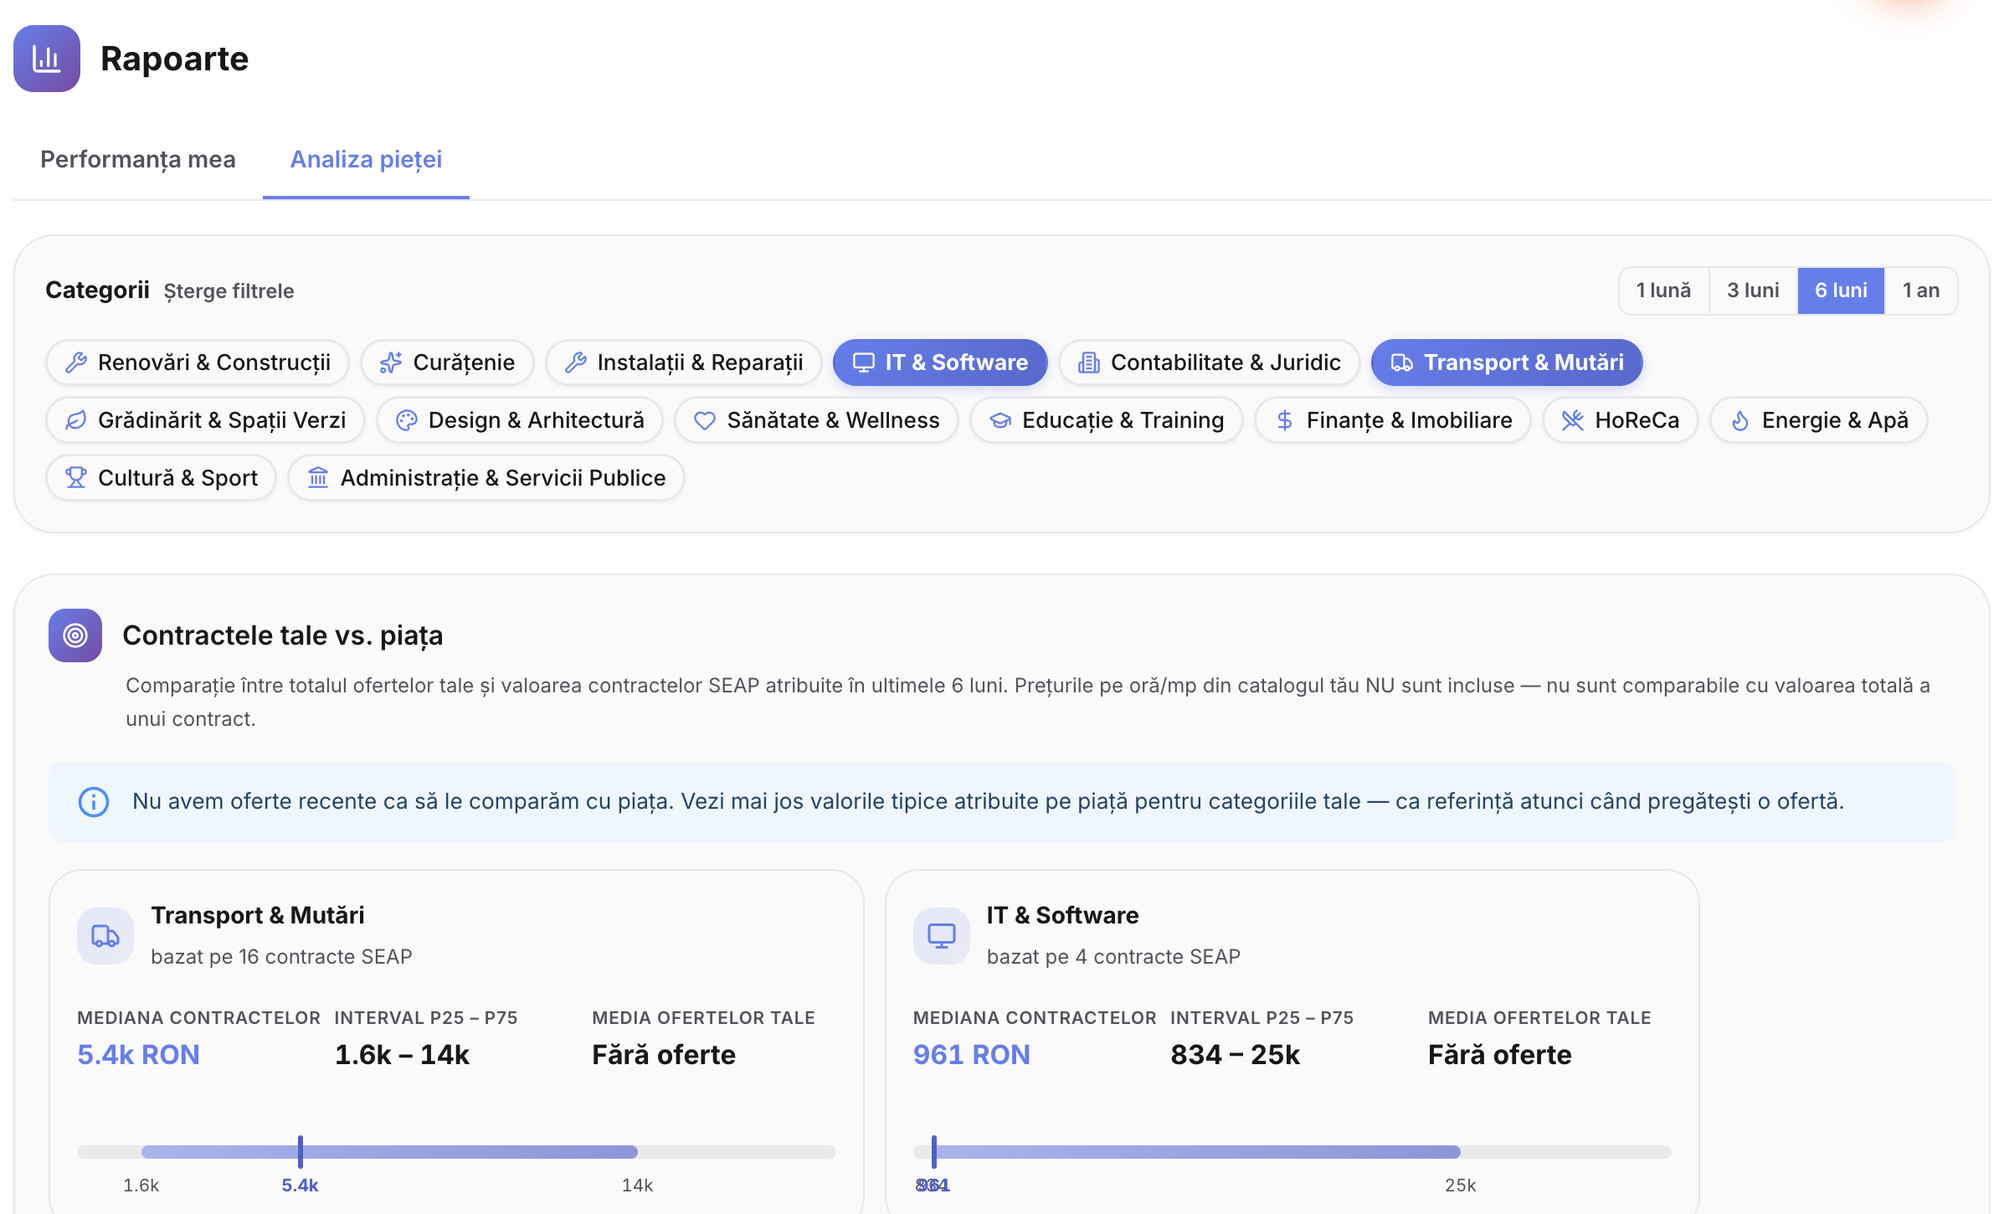Click the 1.6k – 14k interval value

[402, 1055]
